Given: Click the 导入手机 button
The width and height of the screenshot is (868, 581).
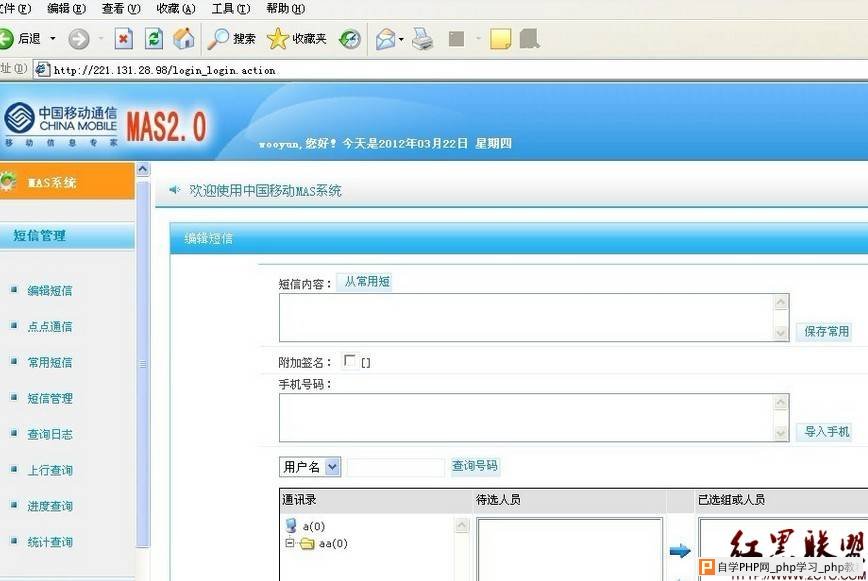Looking at the screenshot, I should click(826, 432).
